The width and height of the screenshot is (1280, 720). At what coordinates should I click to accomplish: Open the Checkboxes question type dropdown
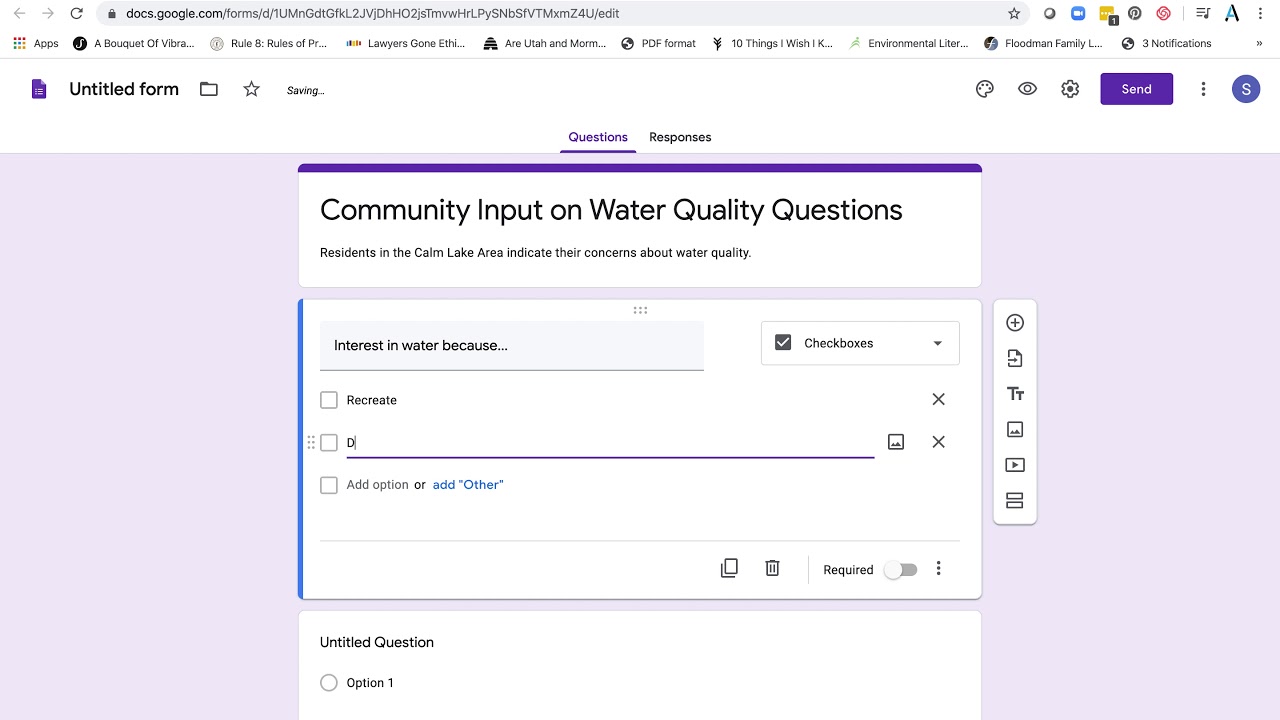860,343
